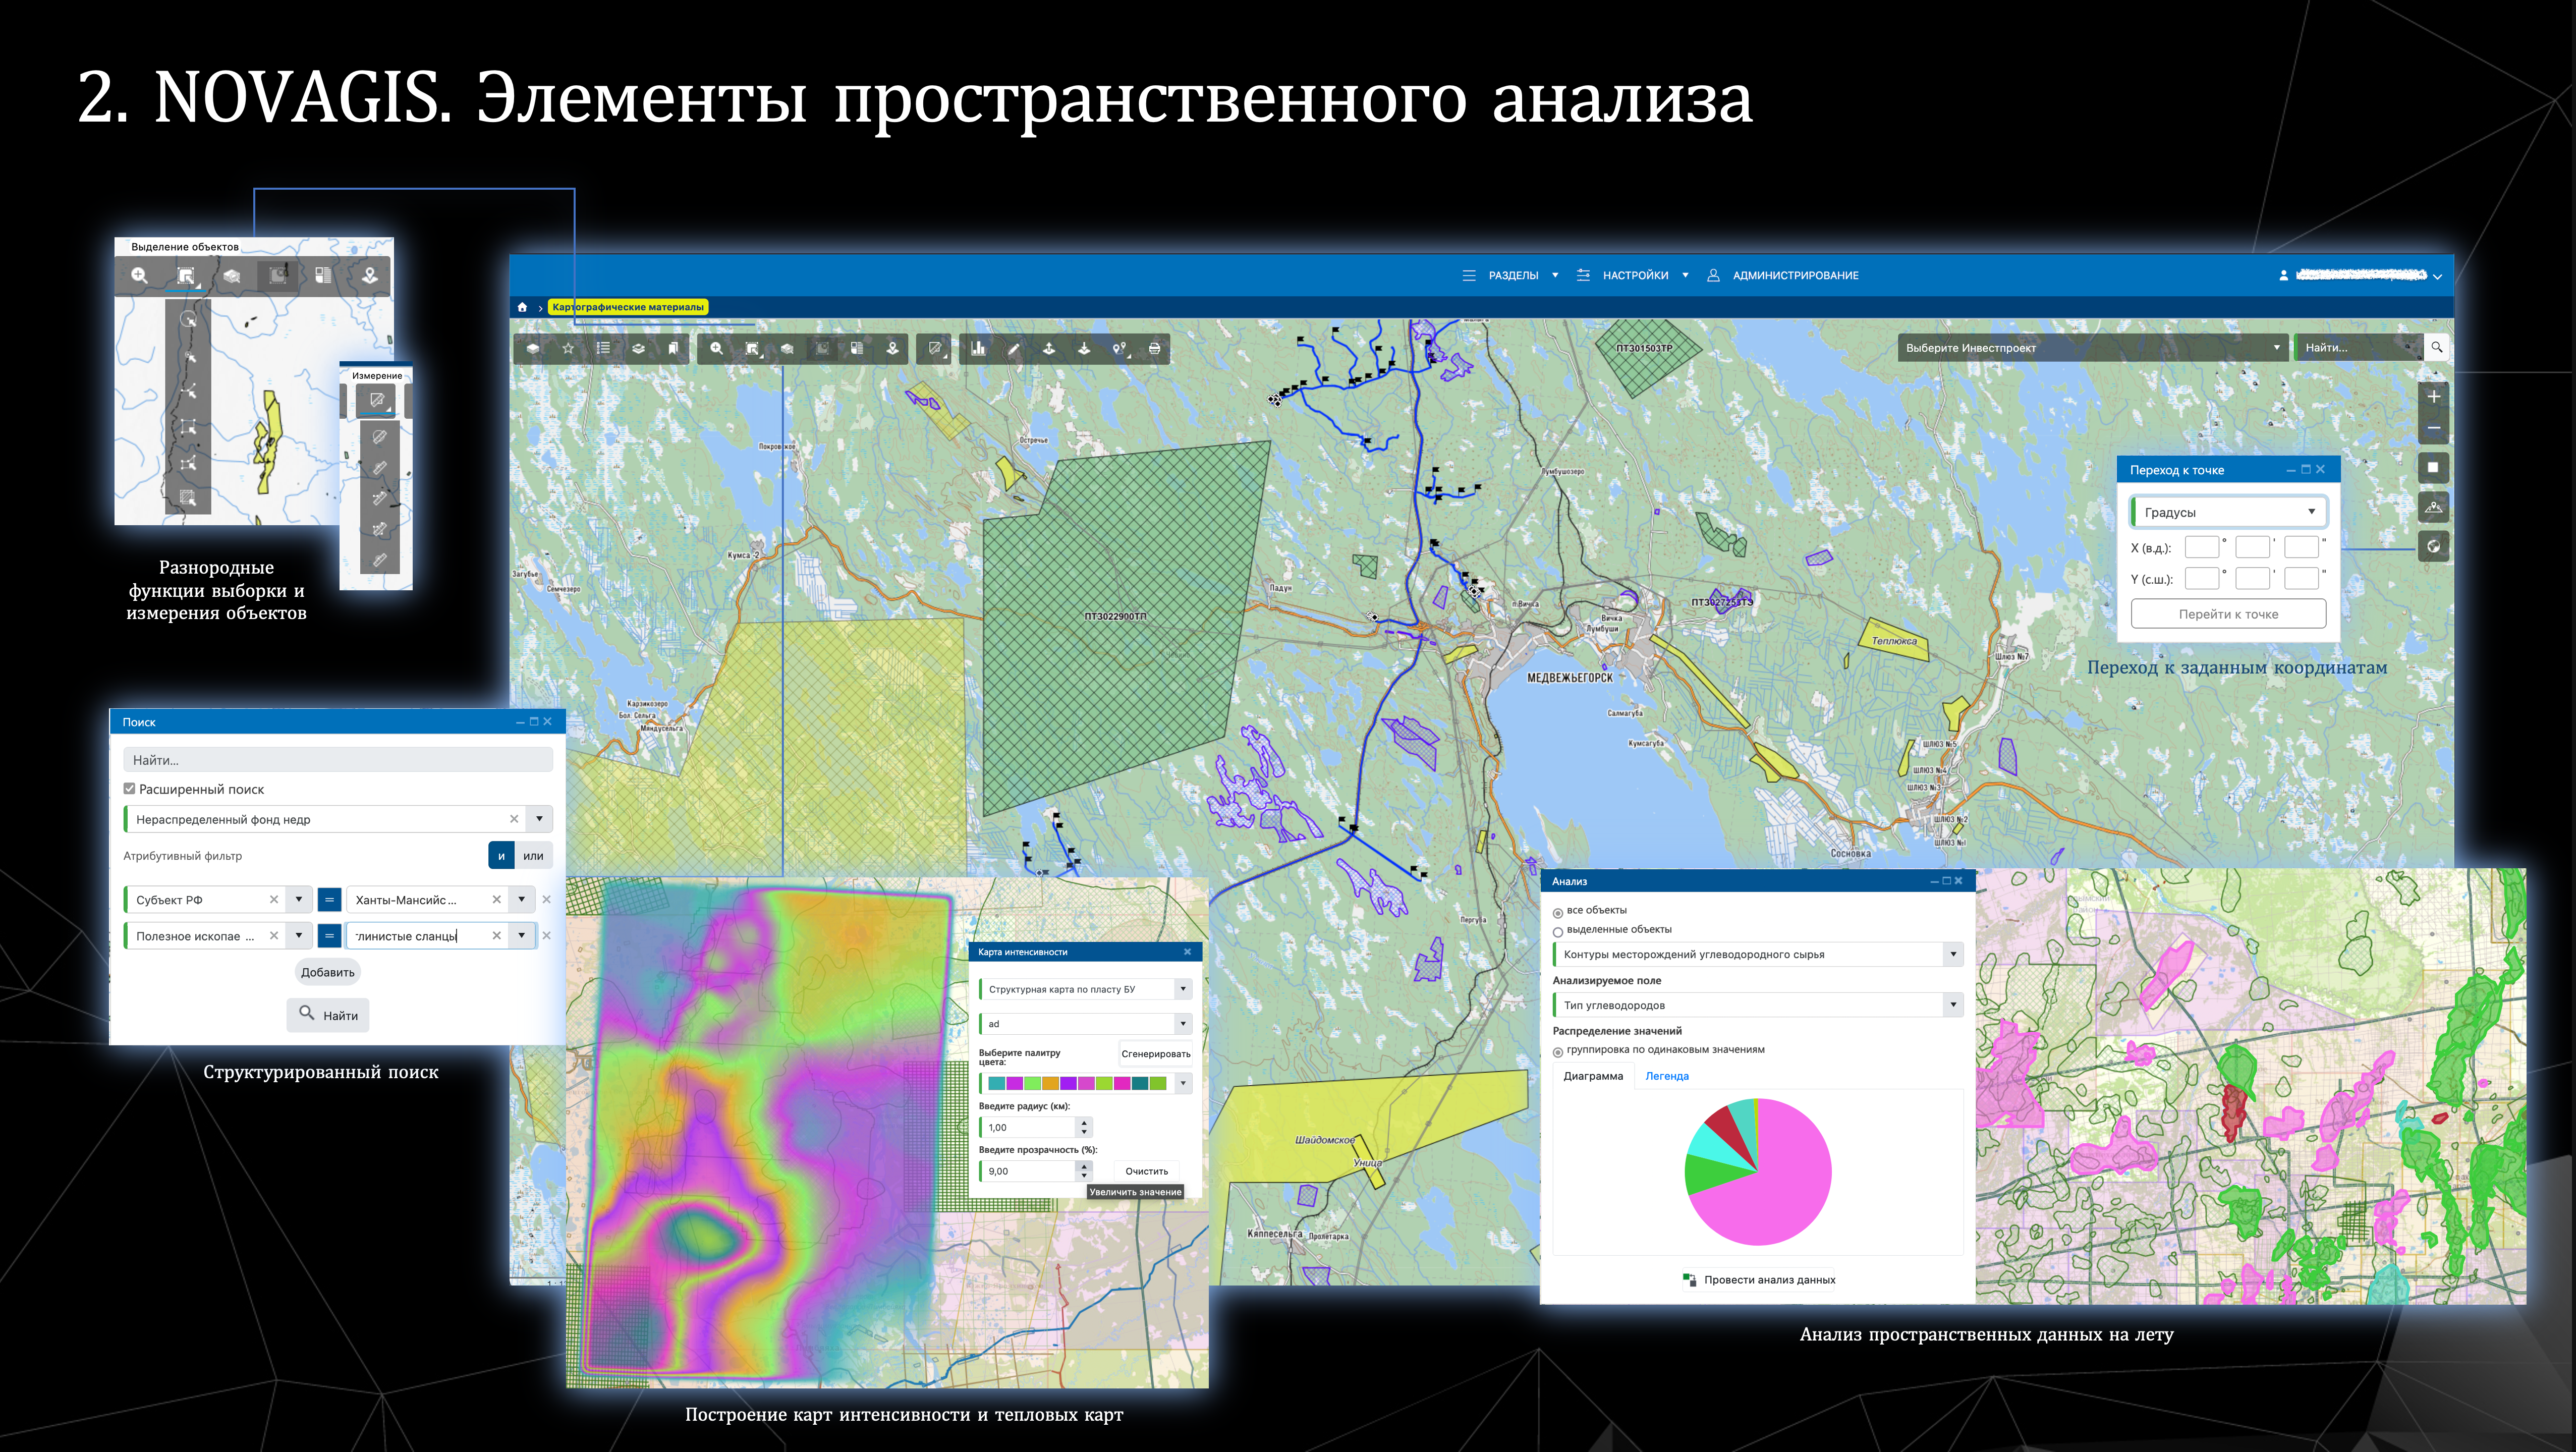Open the Полезное ископае... field dropdown
The height and width of the screenshot is (1452, 2576).
pyautogui.click(x=299, y=936)
